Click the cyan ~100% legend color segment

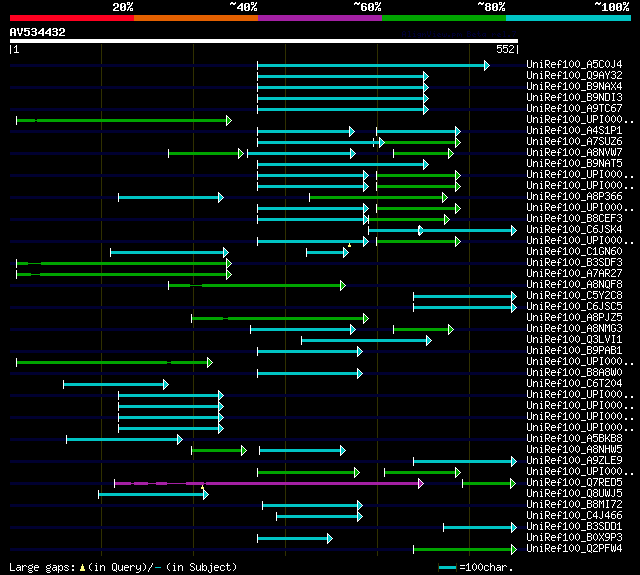click(x=569, y=18)
